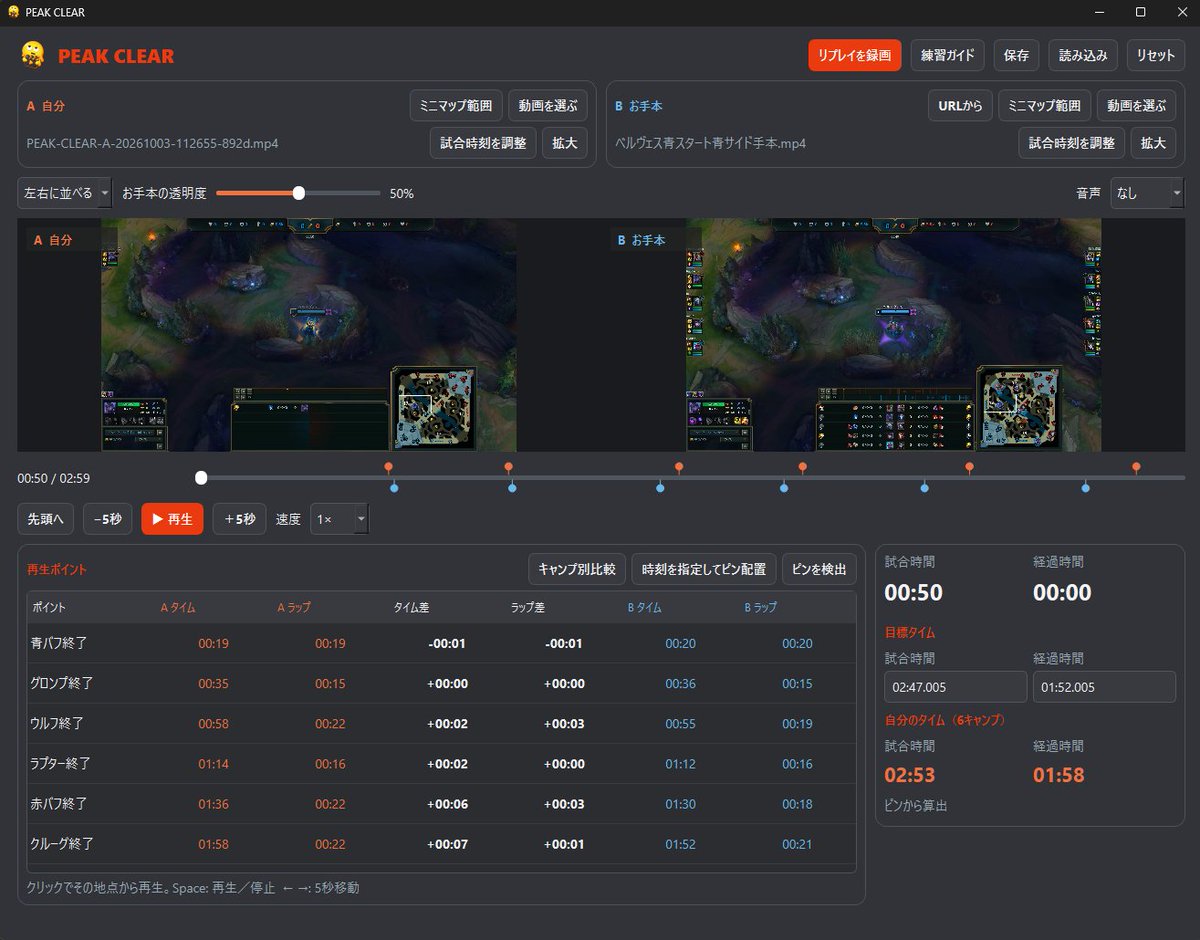Click 目標タイム 経過時間 field showing 01:52.005
Screen dimensions: 1200x940
click(1104, 687)
